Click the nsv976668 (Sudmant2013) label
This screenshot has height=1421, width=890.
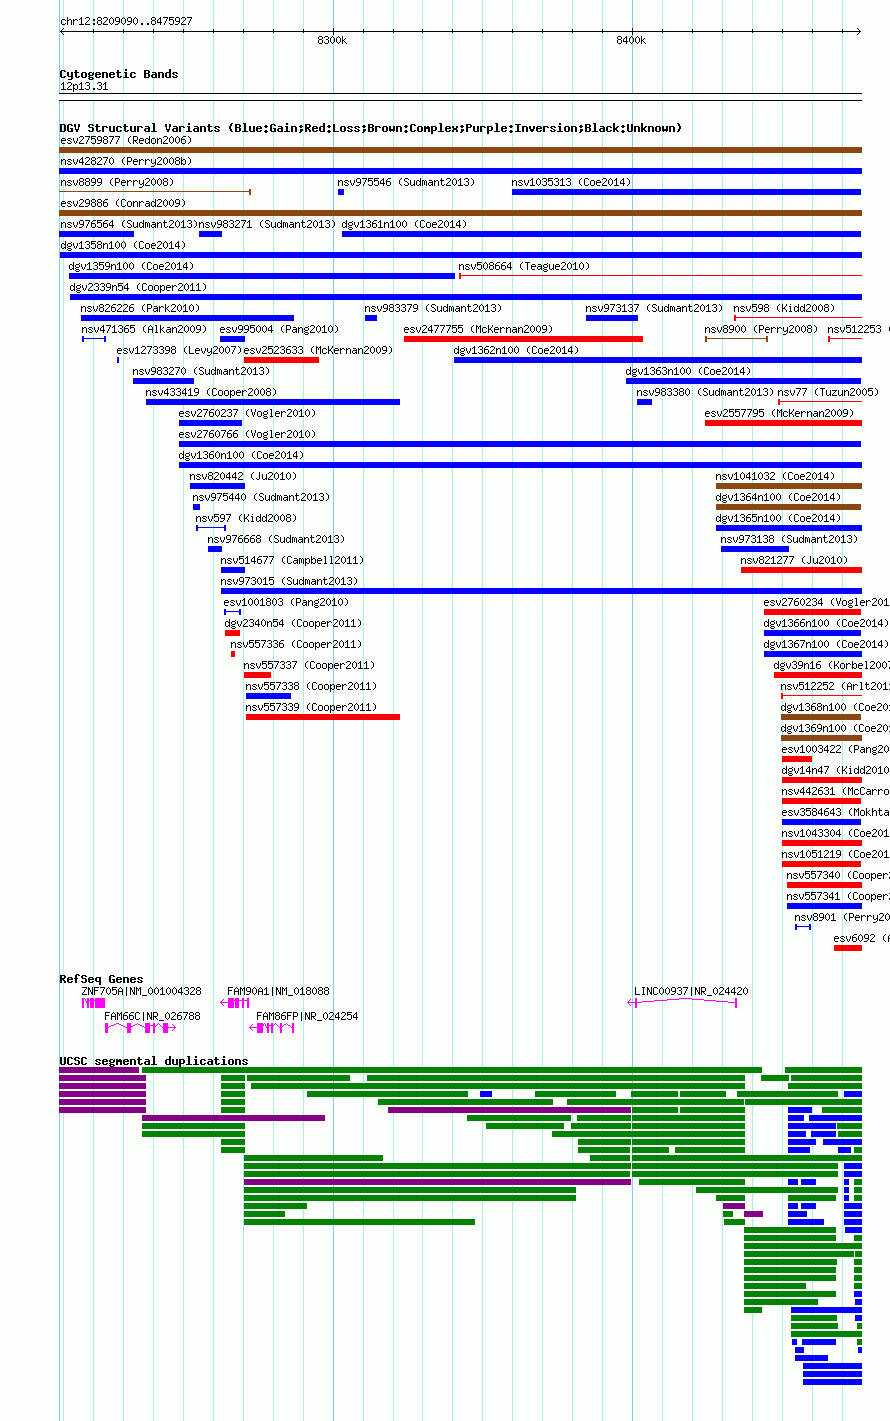276,539
